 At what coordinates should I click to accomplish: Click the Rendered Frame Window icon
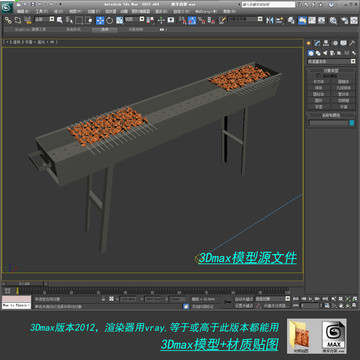[354, 20]
